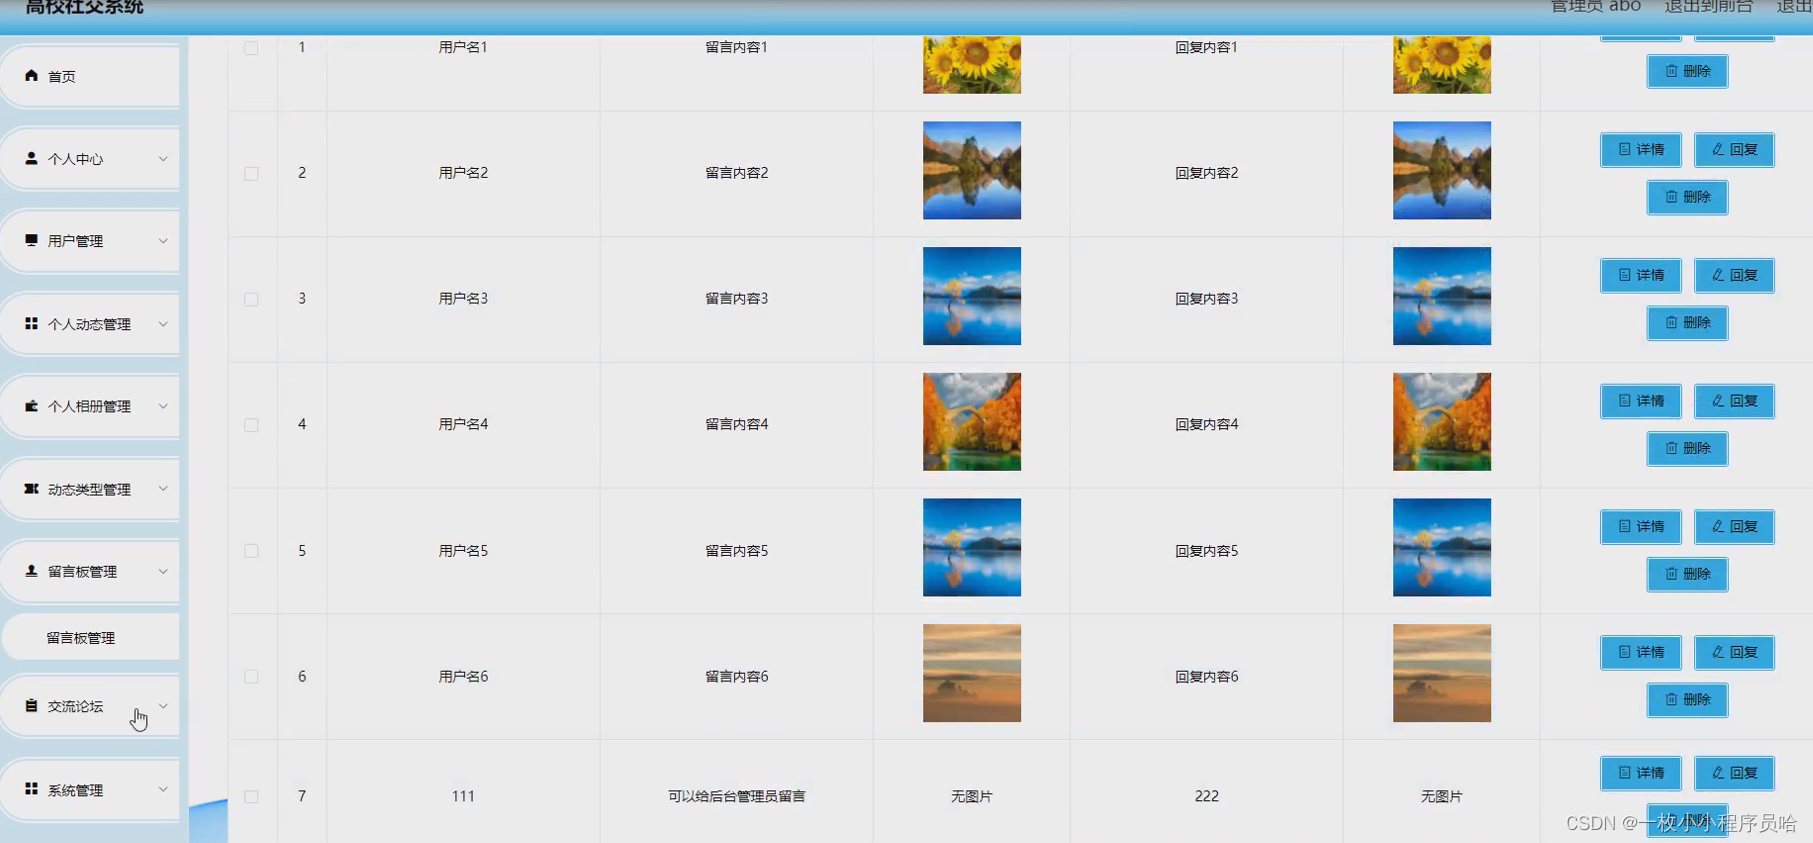Click the user icon for 留言板管理 menu
The width and height of the screenshot is (1813, 843).
point(31,570)
